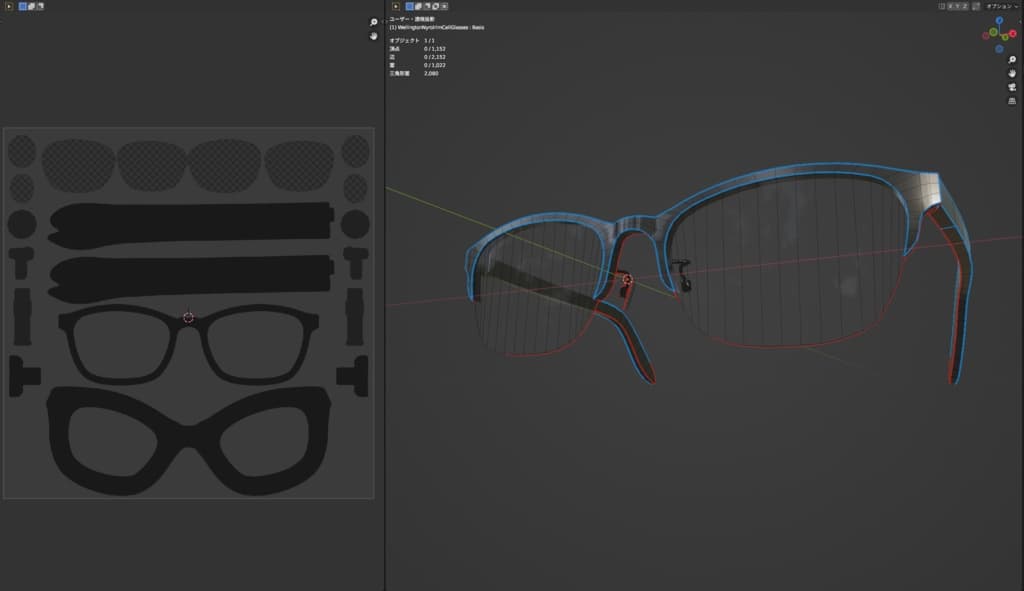Enable the first select mode in UV editor header

23,6
